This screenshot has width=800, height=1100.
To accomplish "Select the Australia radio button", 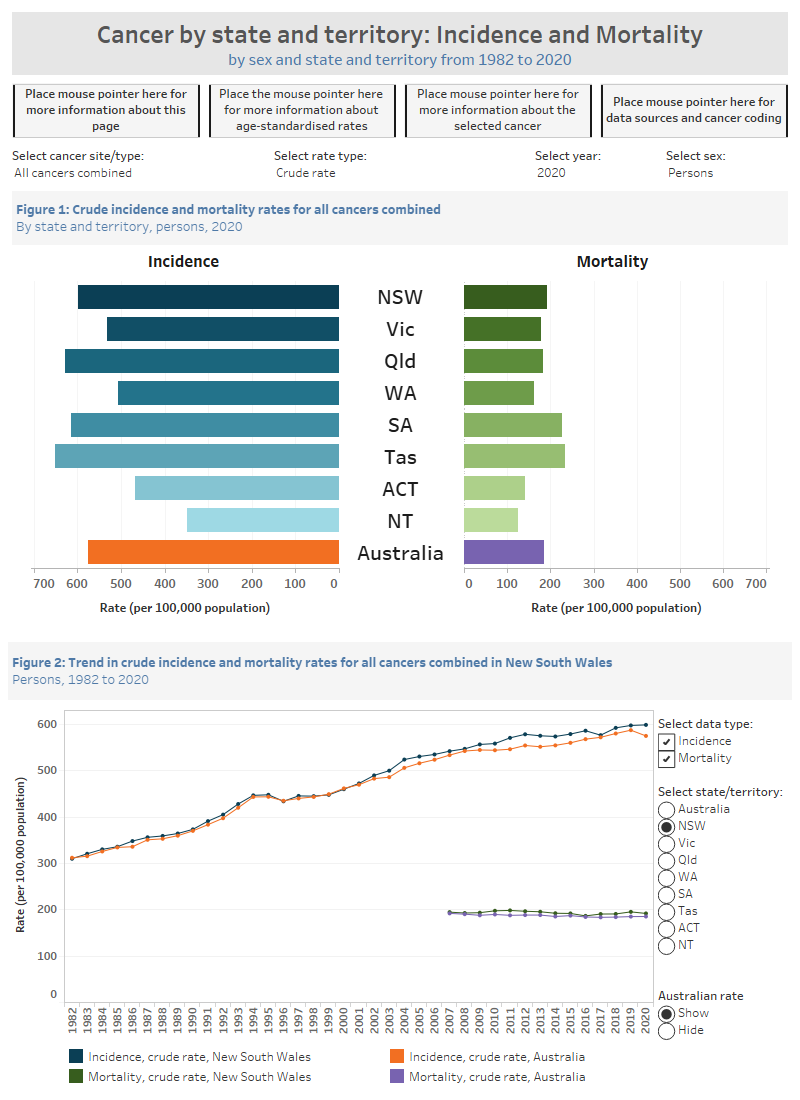I will click(x=666, y=809).
